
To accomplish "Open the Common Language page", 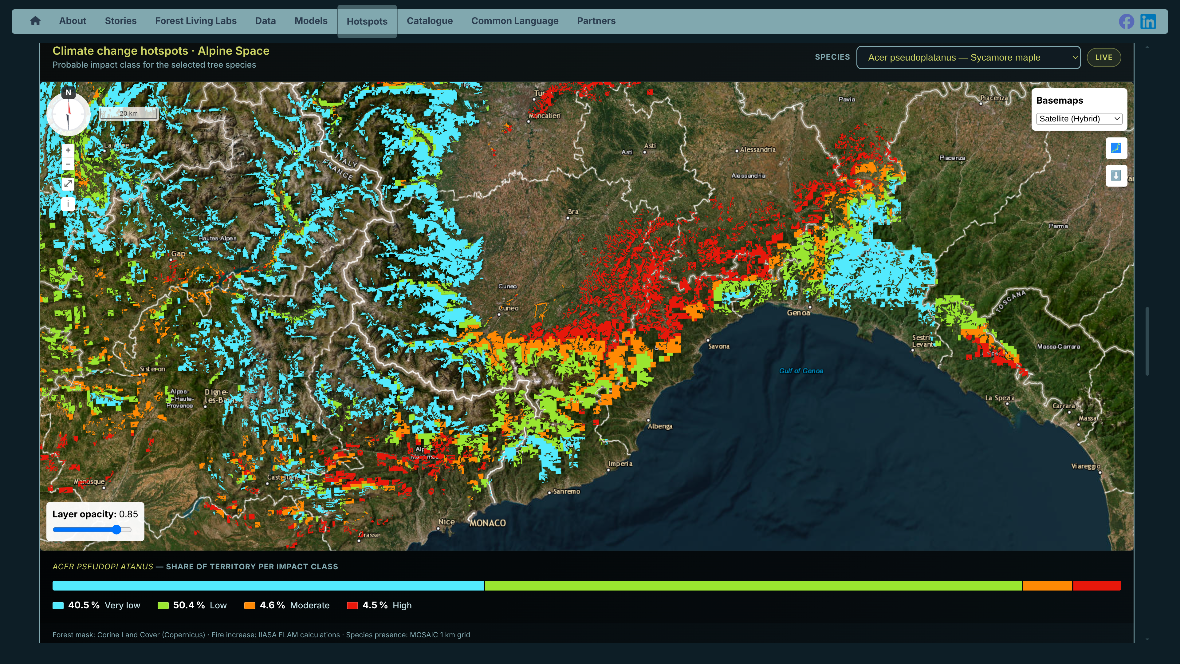I will pyautogui.click(x=515, y=21).
